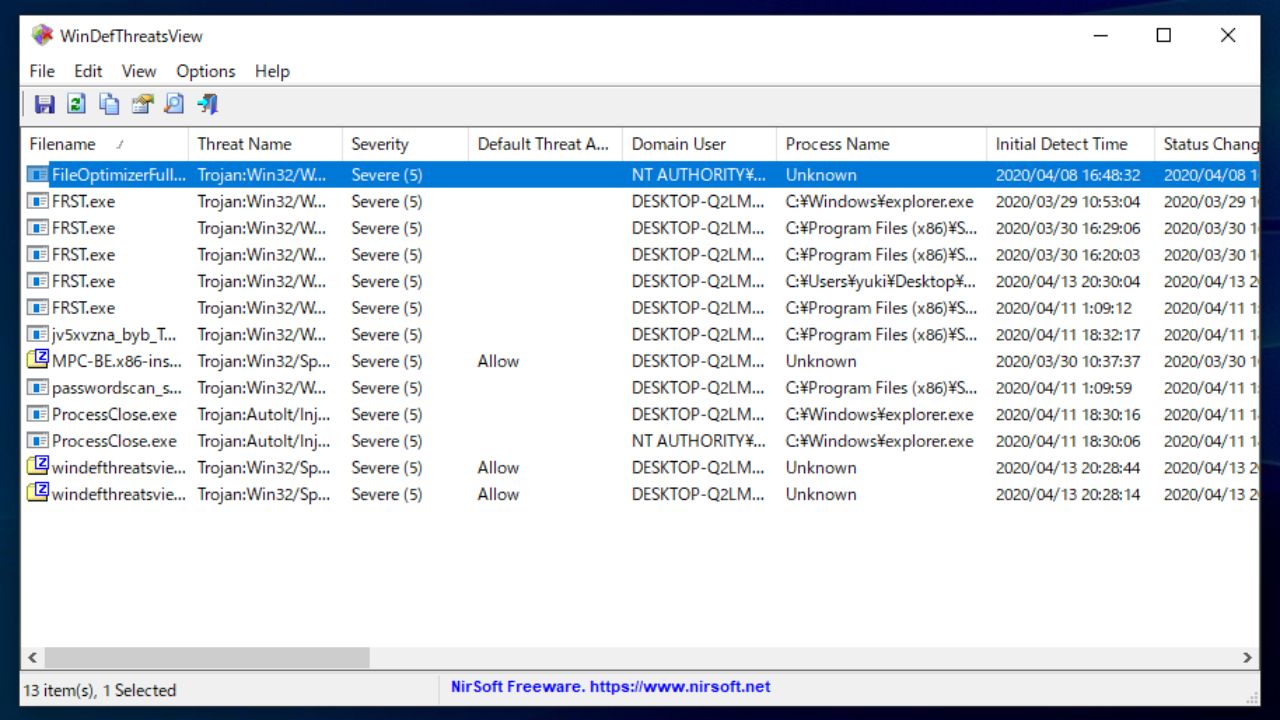Select the FileOptimizerFull... filename
The image size is (1280, 720).
coord(119,175)
